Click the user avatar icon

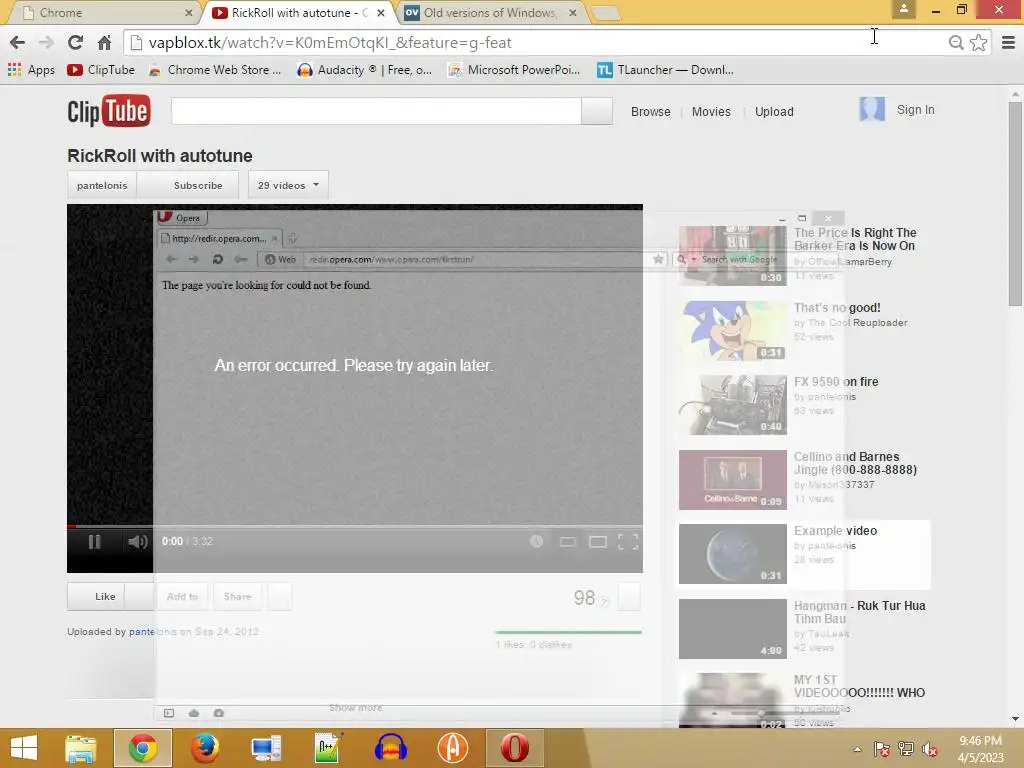pyautogui.click(x=872, y=109)
